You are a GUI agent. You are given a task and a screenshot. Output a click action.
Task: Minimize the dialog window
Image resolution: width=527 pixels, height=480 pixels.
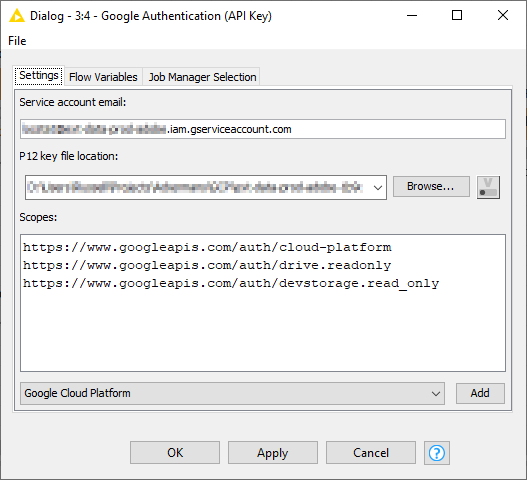[412, 15]
